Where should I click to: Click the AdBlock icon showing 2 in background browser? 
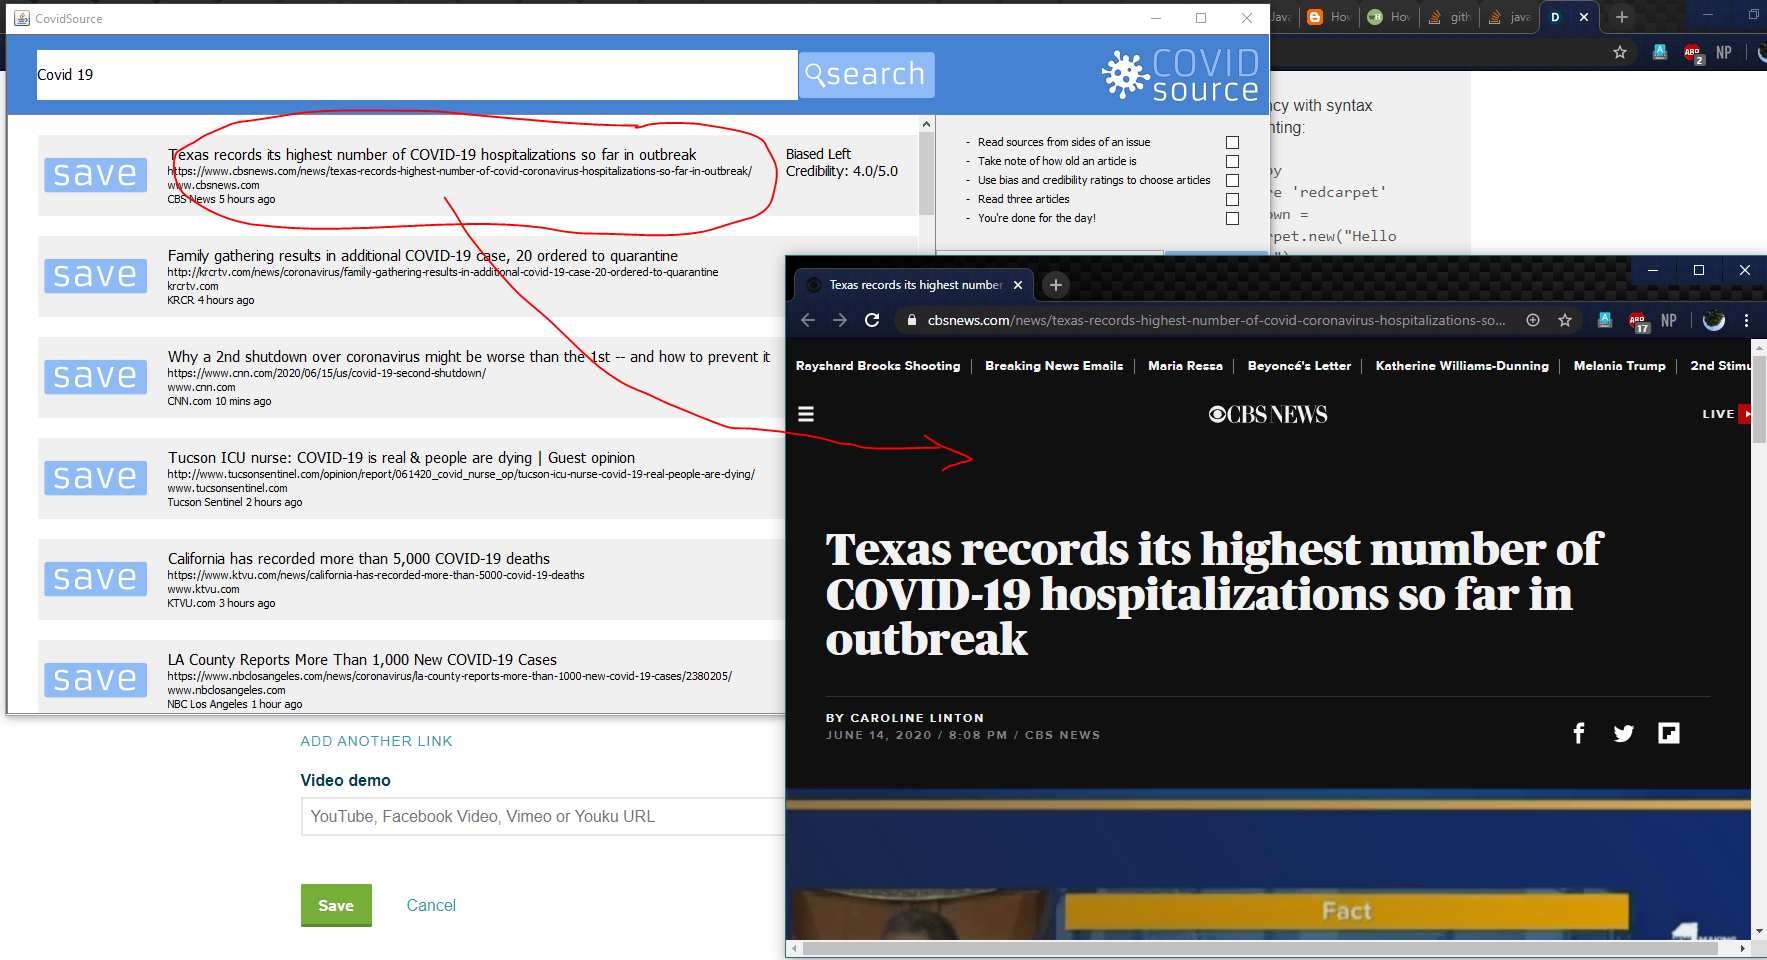[x=1693, y=53]
